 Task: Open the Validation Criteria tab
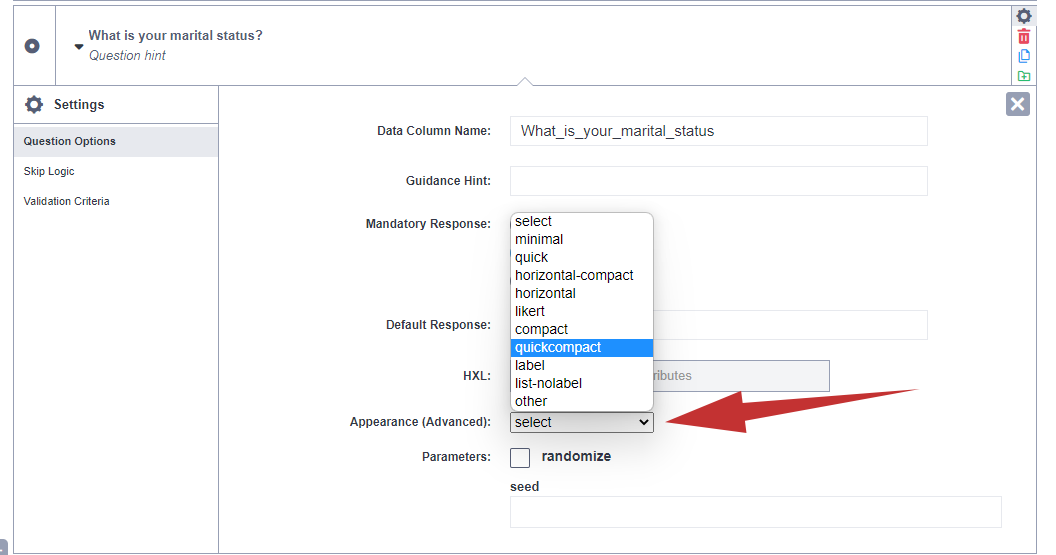[x=67, y=201]
